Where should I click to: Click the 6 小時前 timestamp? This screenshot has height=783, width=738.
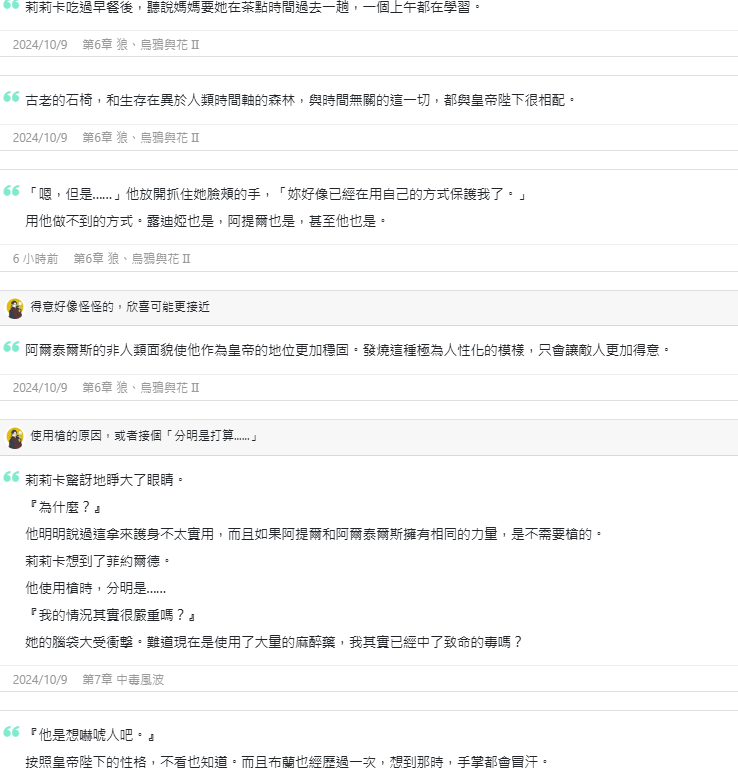[x=35, y=258]
